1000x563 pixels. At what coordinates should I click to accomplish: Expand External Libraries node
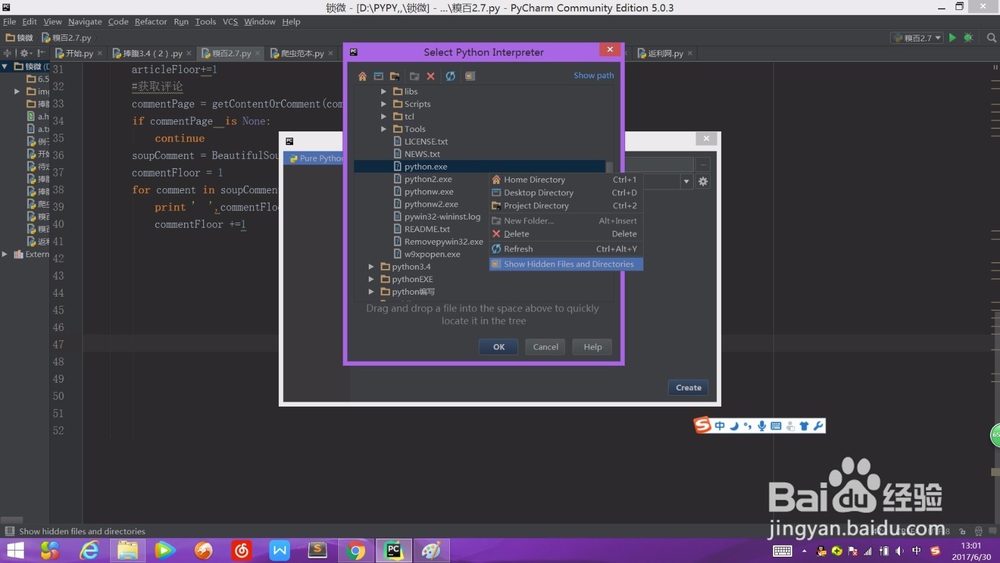click(x=5, y=254)
